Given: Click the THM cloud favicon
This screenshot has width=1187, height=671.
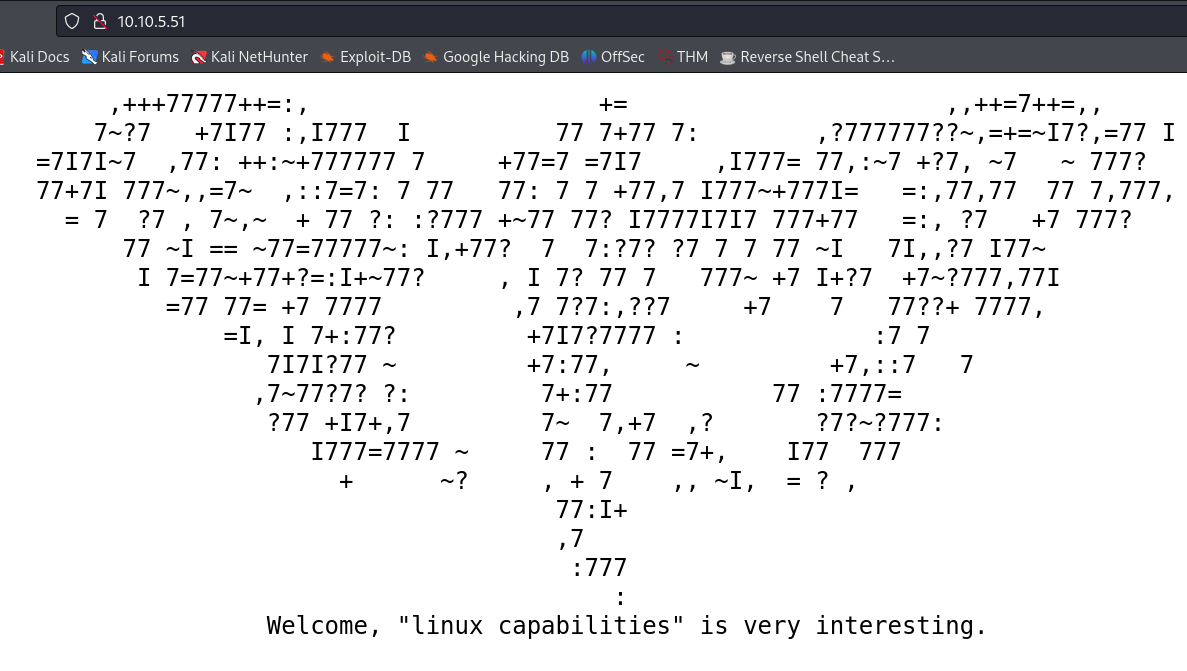Looking at the screenshot, I should [x=665, y=57].
